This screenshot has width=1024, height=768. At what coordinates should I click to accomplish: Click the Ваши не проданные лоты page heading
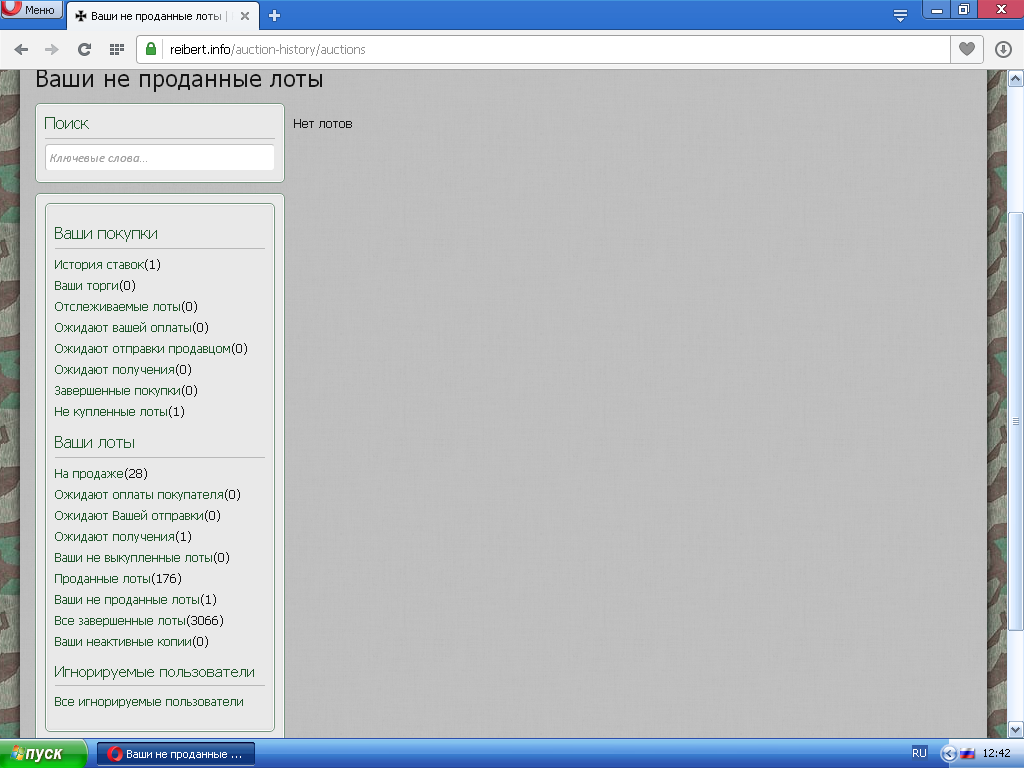(179, 79)
